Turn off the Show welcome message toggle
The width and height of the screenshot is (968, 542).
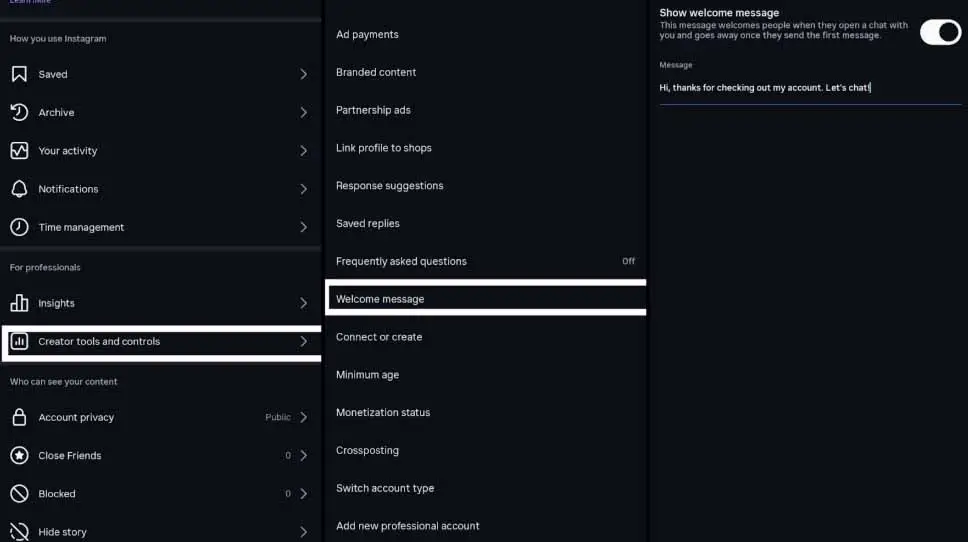pyautogui.click(x=940, y=31)
